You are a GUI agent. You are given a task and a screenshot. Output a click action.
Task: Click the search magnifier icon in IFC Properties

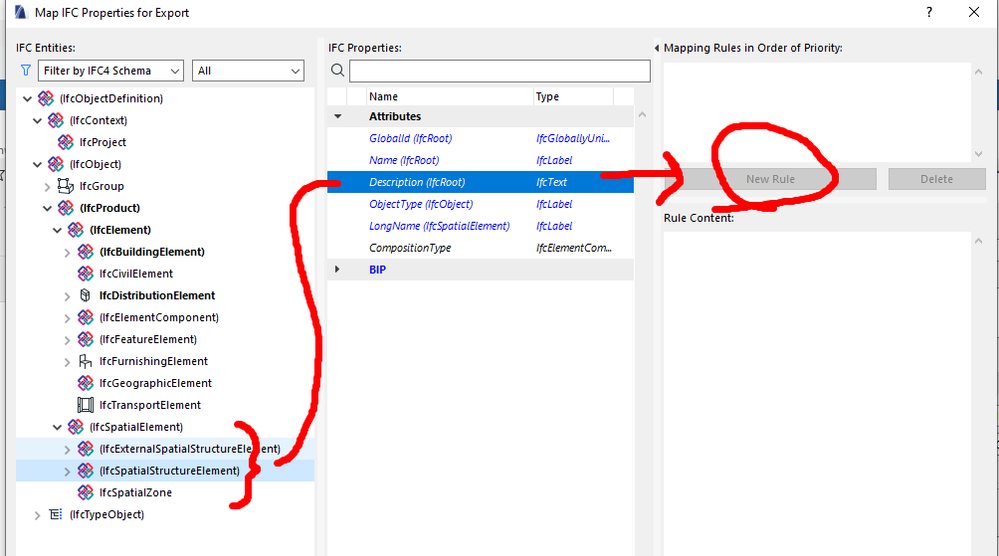point(338,71)
